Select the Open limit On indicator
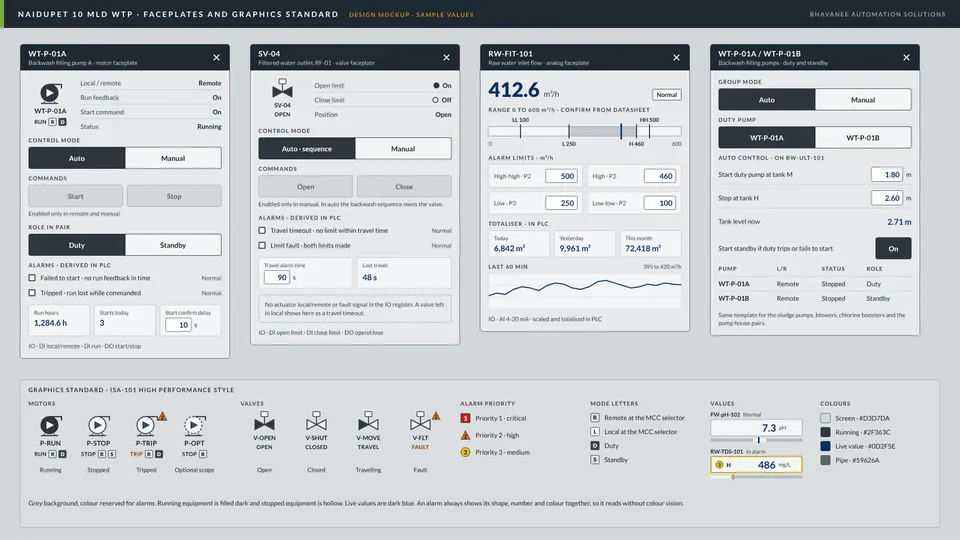The image size is (960, 540). pos(436,86)
